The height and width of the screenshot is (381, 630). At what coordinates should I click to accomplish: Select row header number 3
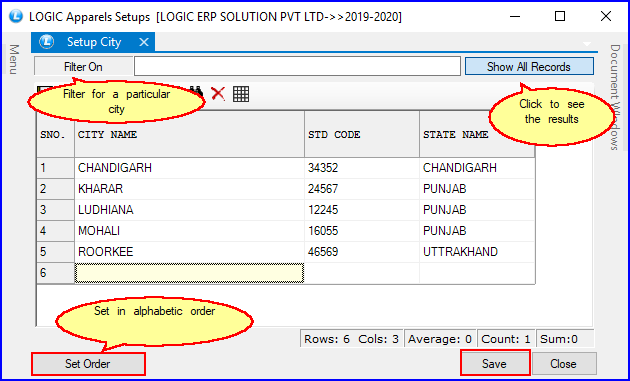(55, 210)
